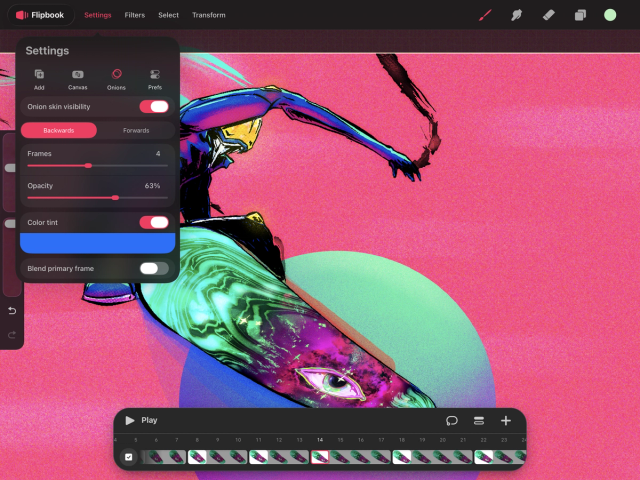Select frame 22 thumbnail

click(x=484, y=457)
